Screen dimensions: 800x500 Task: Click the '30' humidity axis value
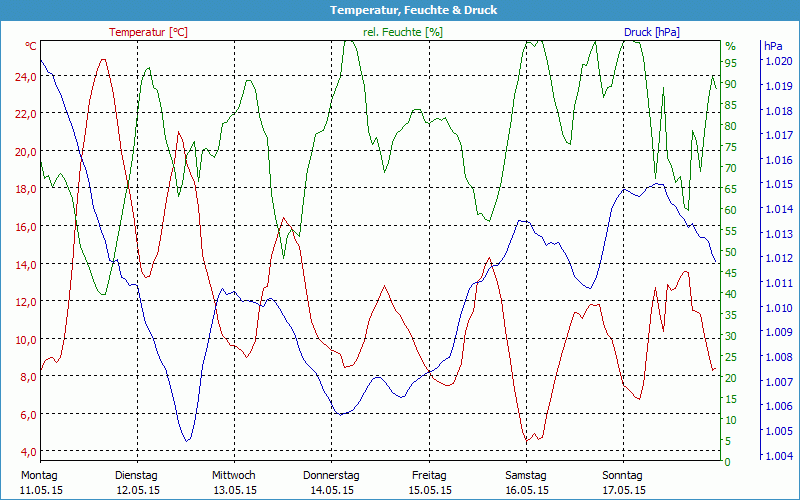pos(731,336)
